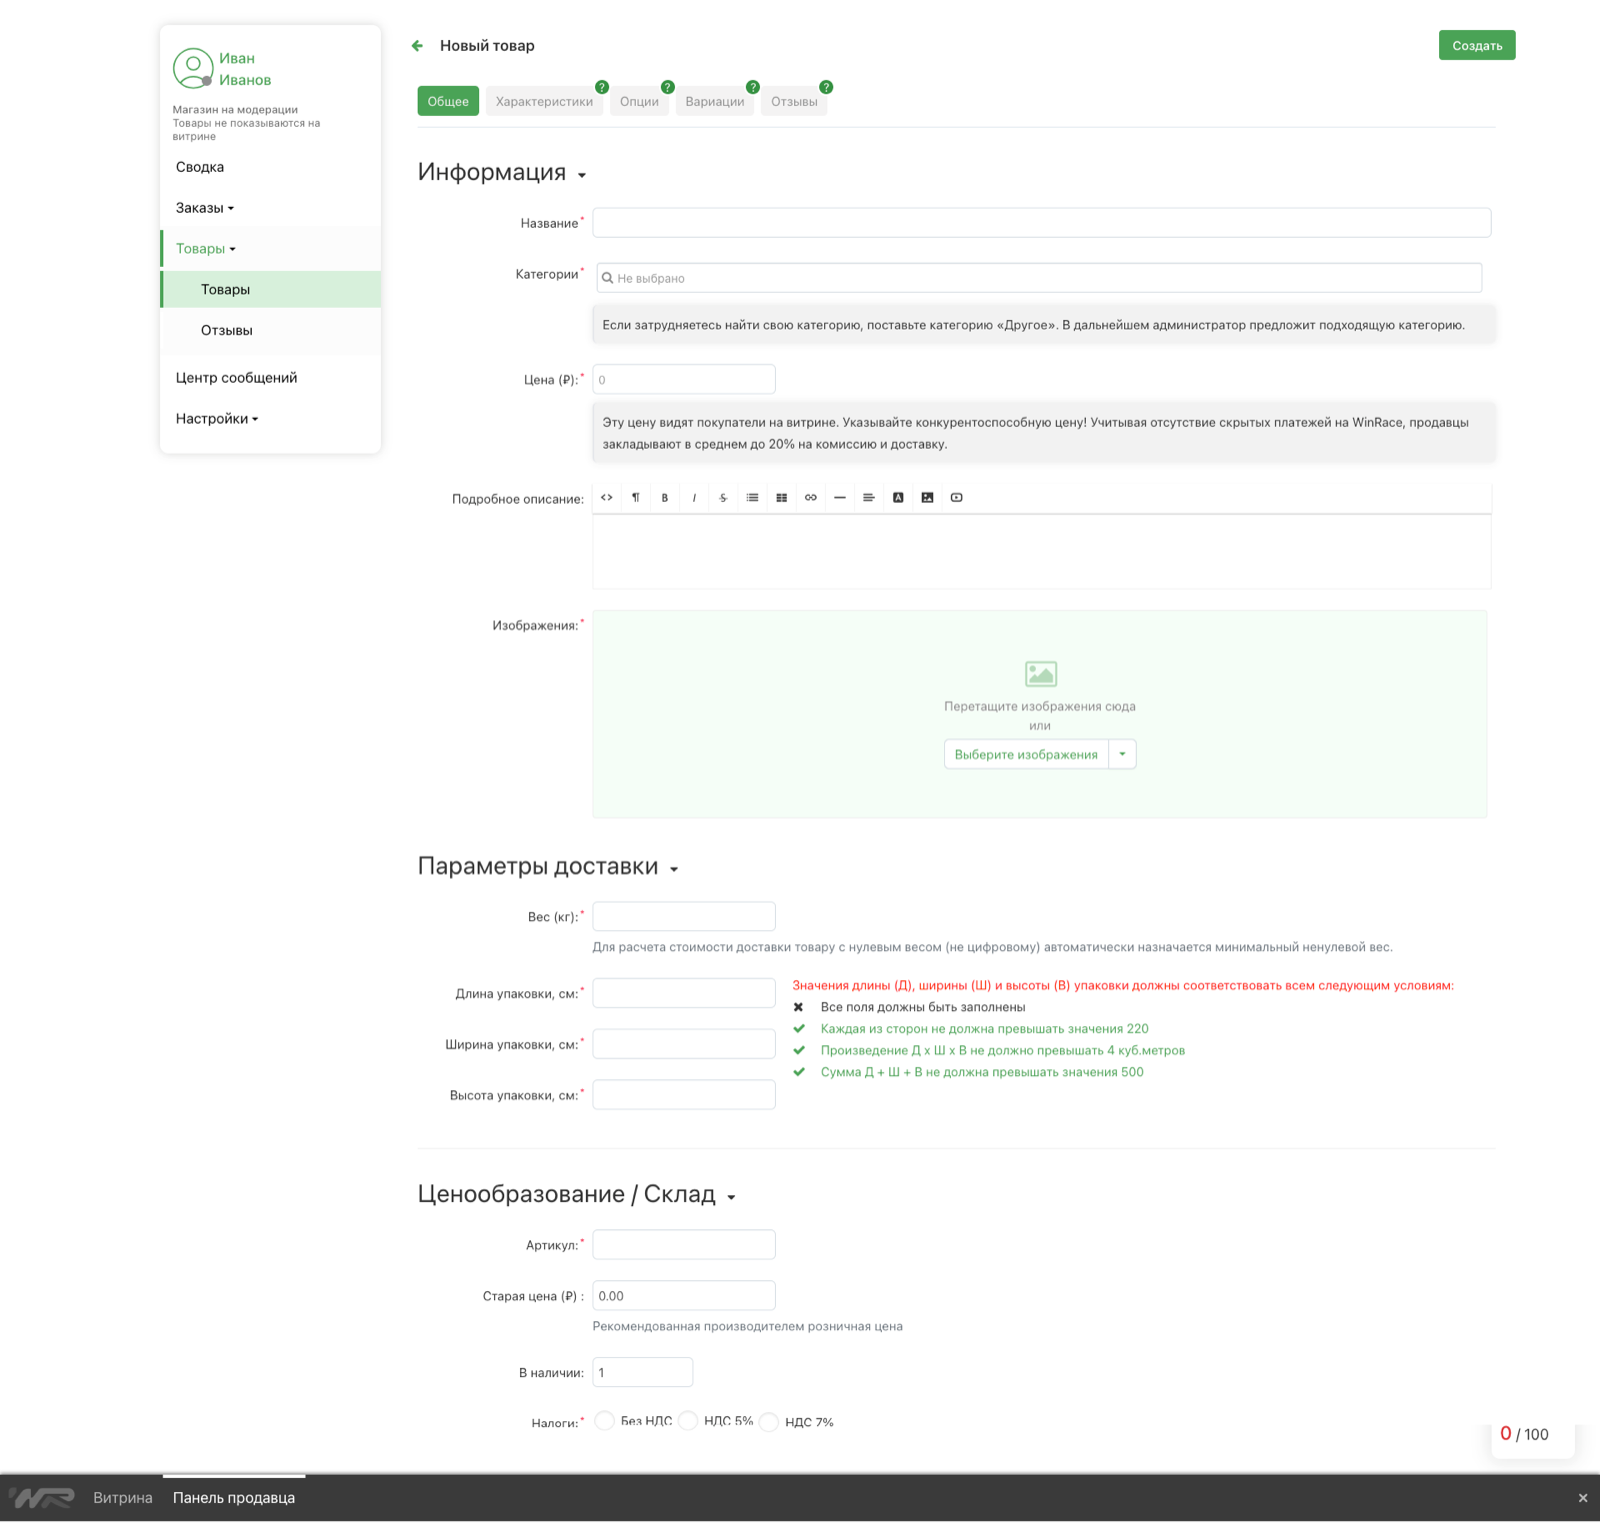Image resolution: width=1600 pixels, height=1523 pixels.
Task: Switch to the Характеристики tab
Action: click(x=544, y=101)
